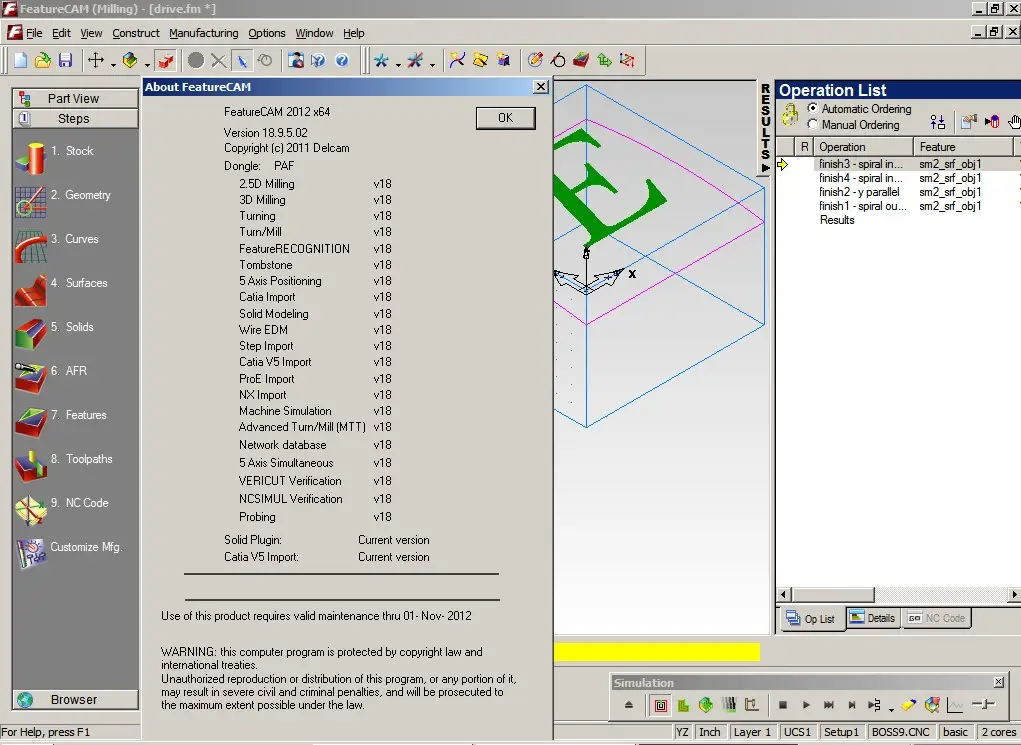Open the Stock step icon

click(x=30, y=158)
